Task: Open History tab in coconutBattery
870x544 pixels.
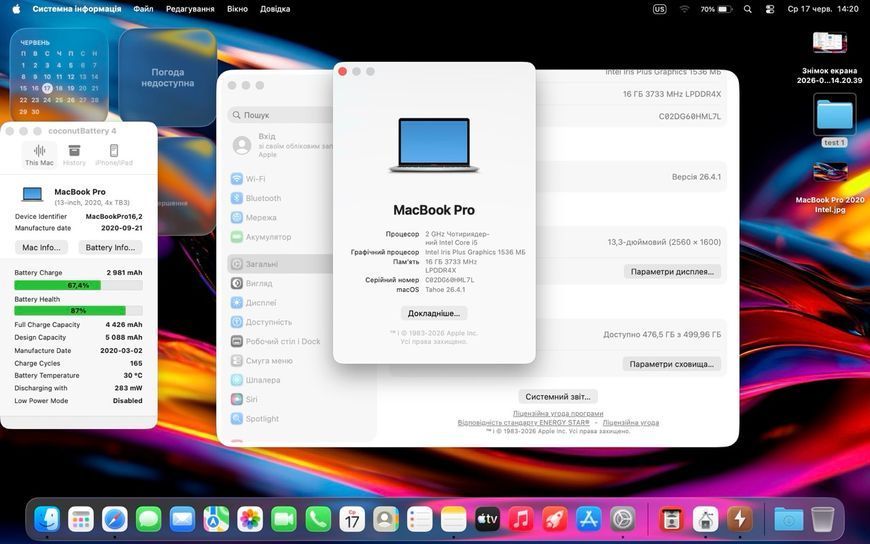Action: 74,155
